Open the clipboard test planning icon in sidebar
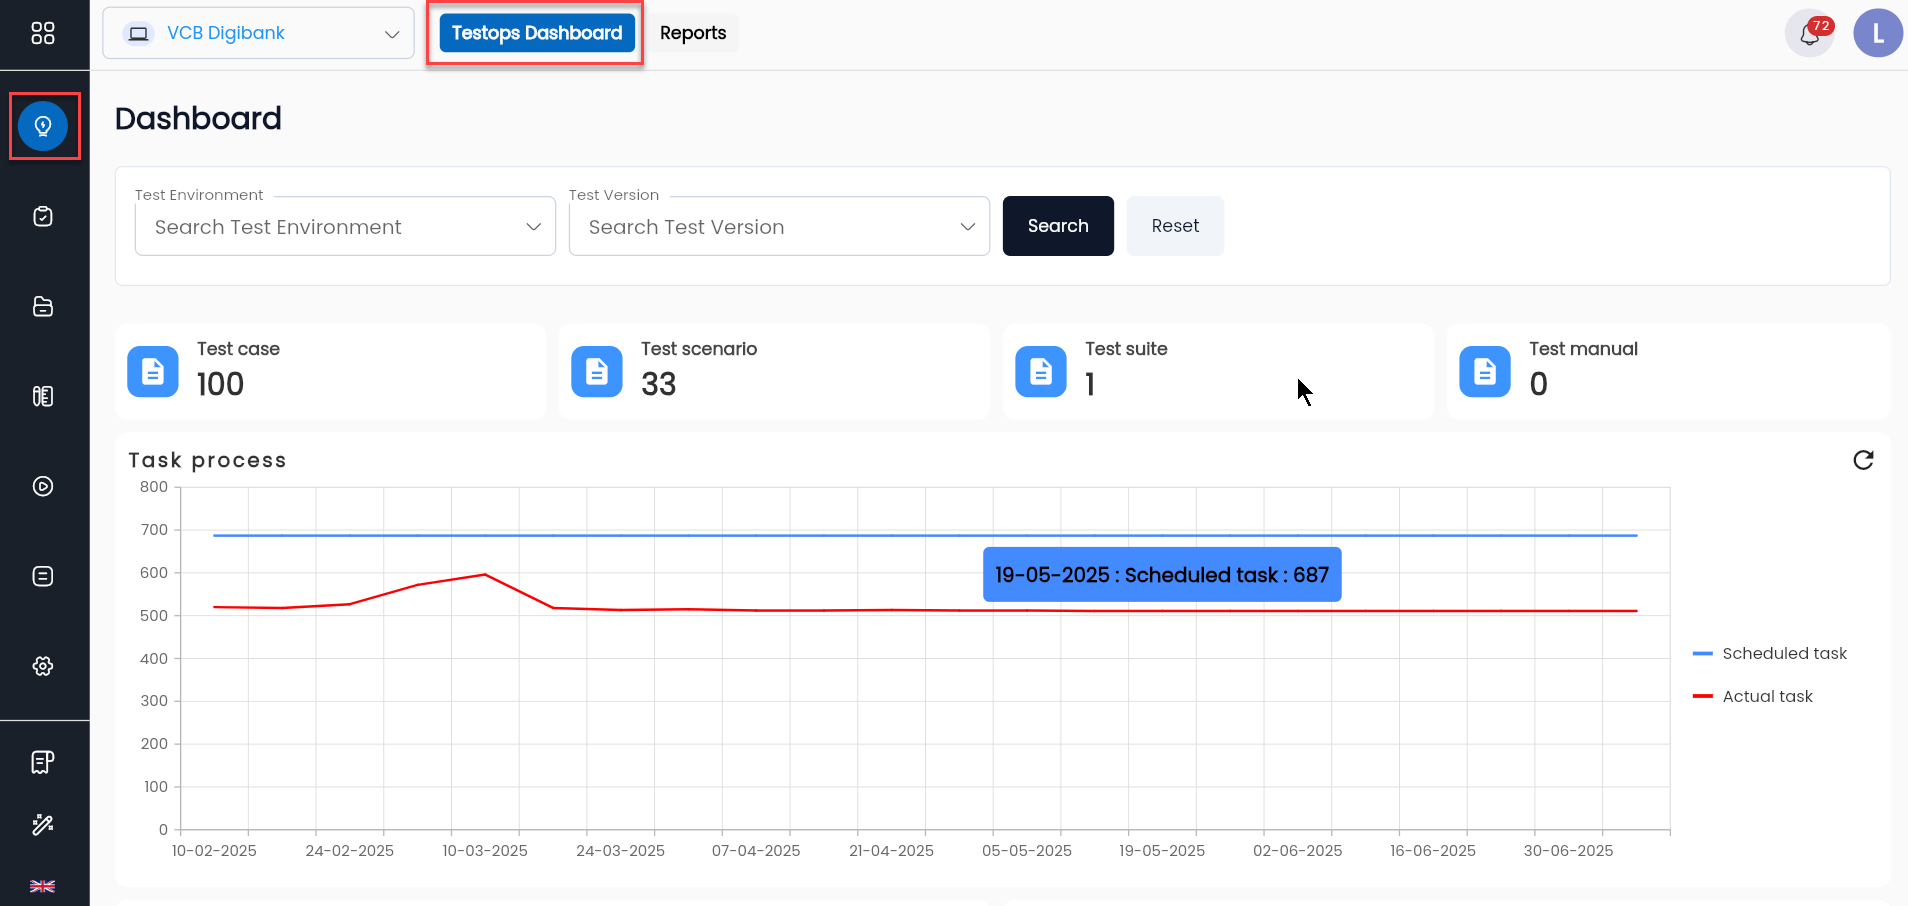The height and width of the screenshot is (906, 1908). point(44,216)
